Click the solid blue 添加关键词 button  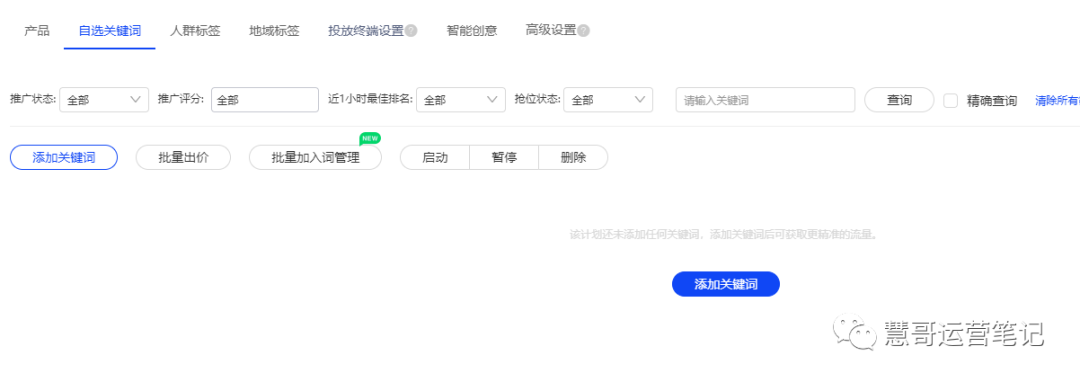[x=726, y=284]
